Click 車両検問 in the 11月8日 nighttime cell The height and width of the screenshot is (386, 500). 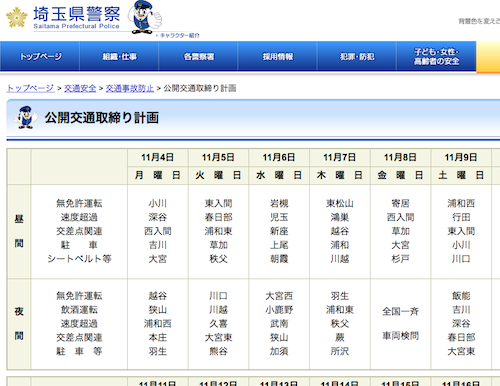pos(400,336)
